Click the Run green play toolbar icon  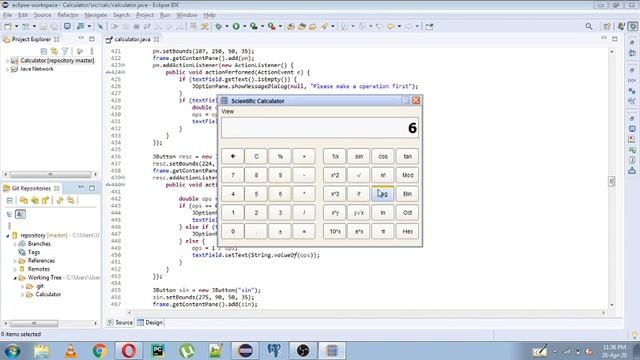point(236,27)
